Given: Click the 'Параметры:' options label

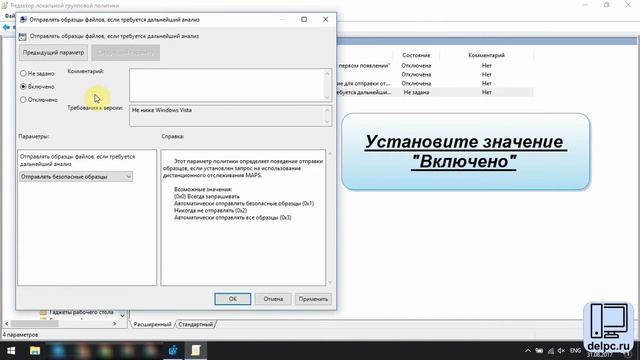Looking at the screenshot, I should (x=33, y=136).
